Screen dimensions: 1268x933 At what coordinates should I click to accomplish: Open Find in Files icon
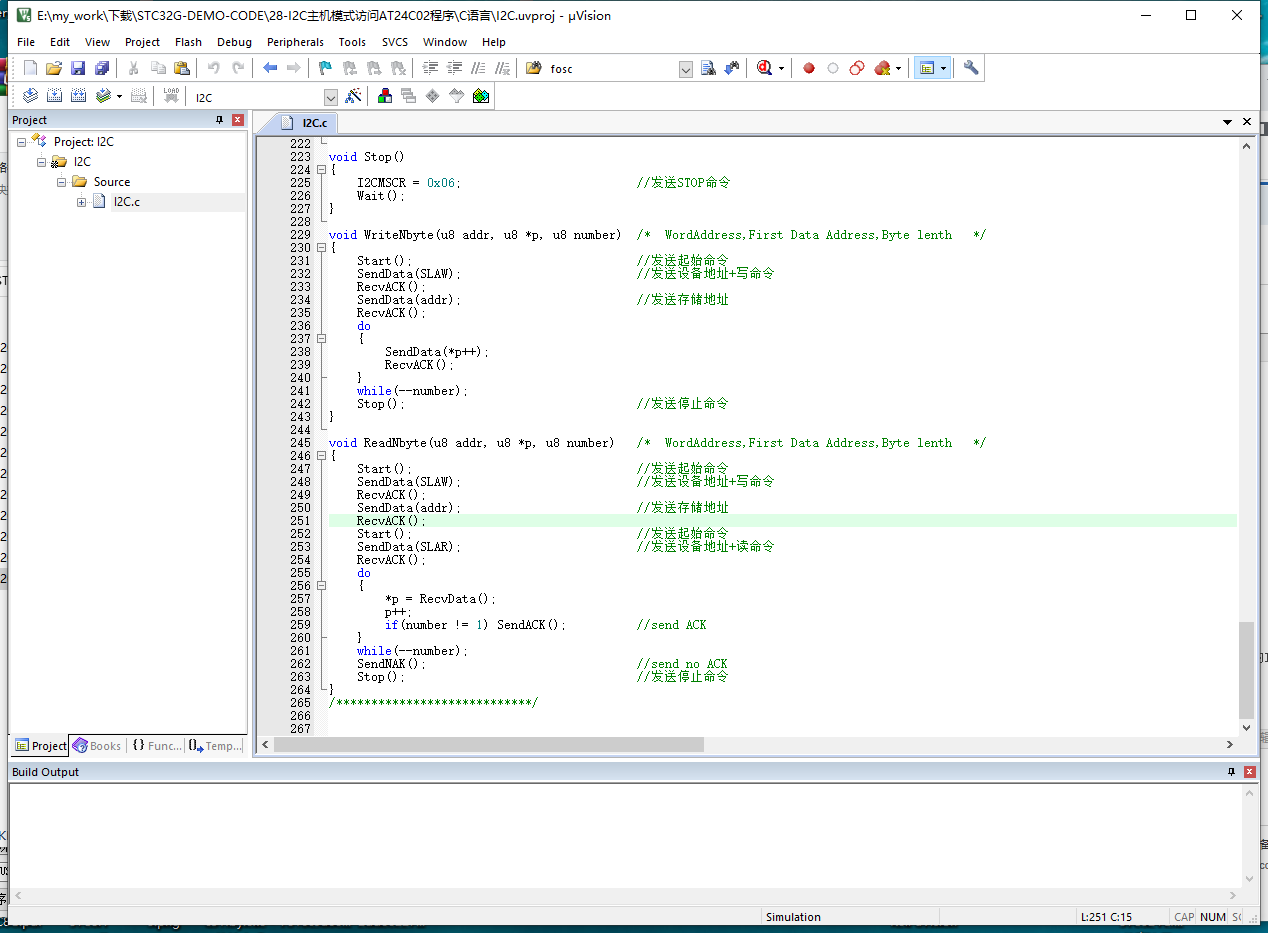(x=534, y=68)
